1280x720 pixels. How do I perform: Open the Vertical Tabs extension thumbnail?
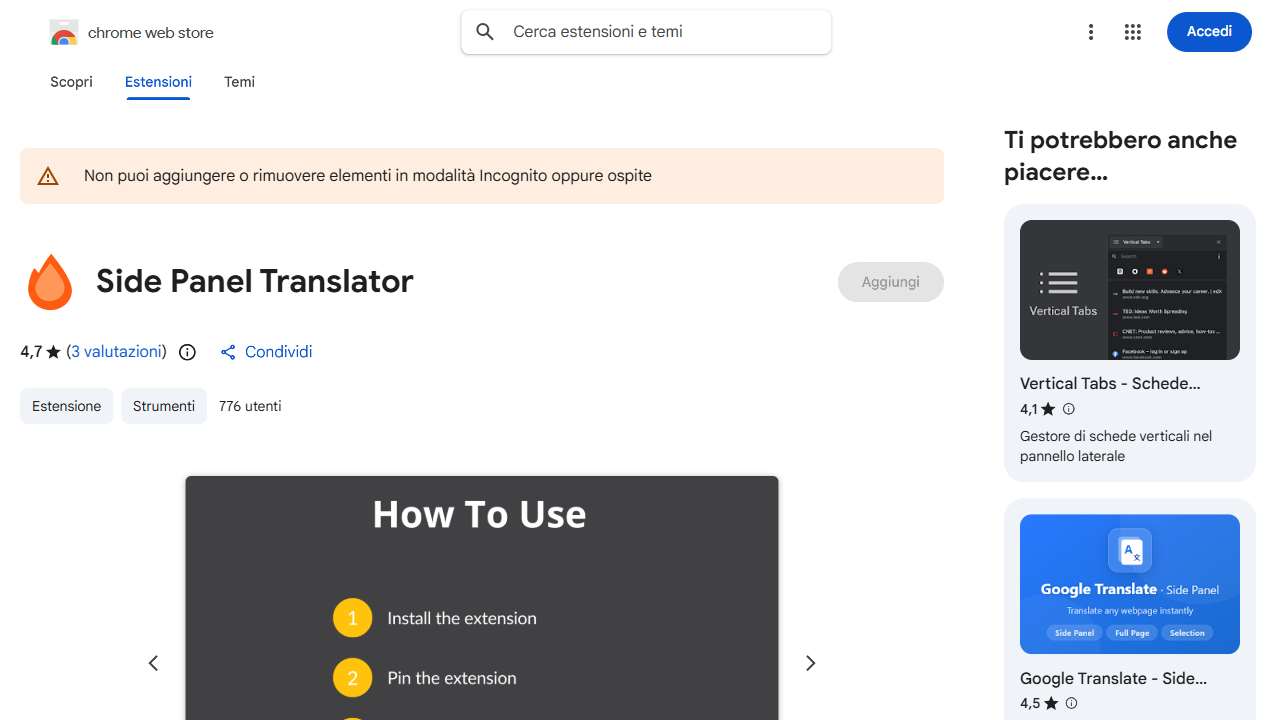tap(1129, 290)
